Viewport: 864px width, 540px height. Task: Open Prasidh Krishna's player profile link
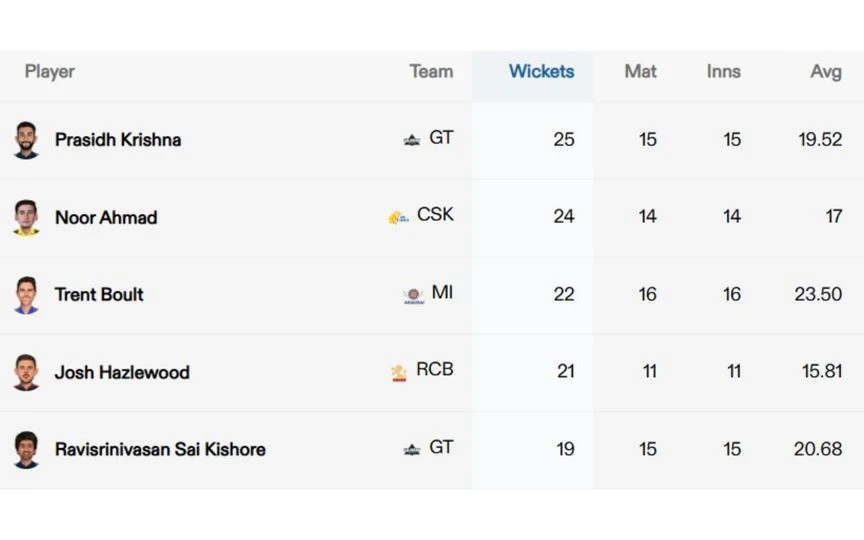tap(118, 140)
